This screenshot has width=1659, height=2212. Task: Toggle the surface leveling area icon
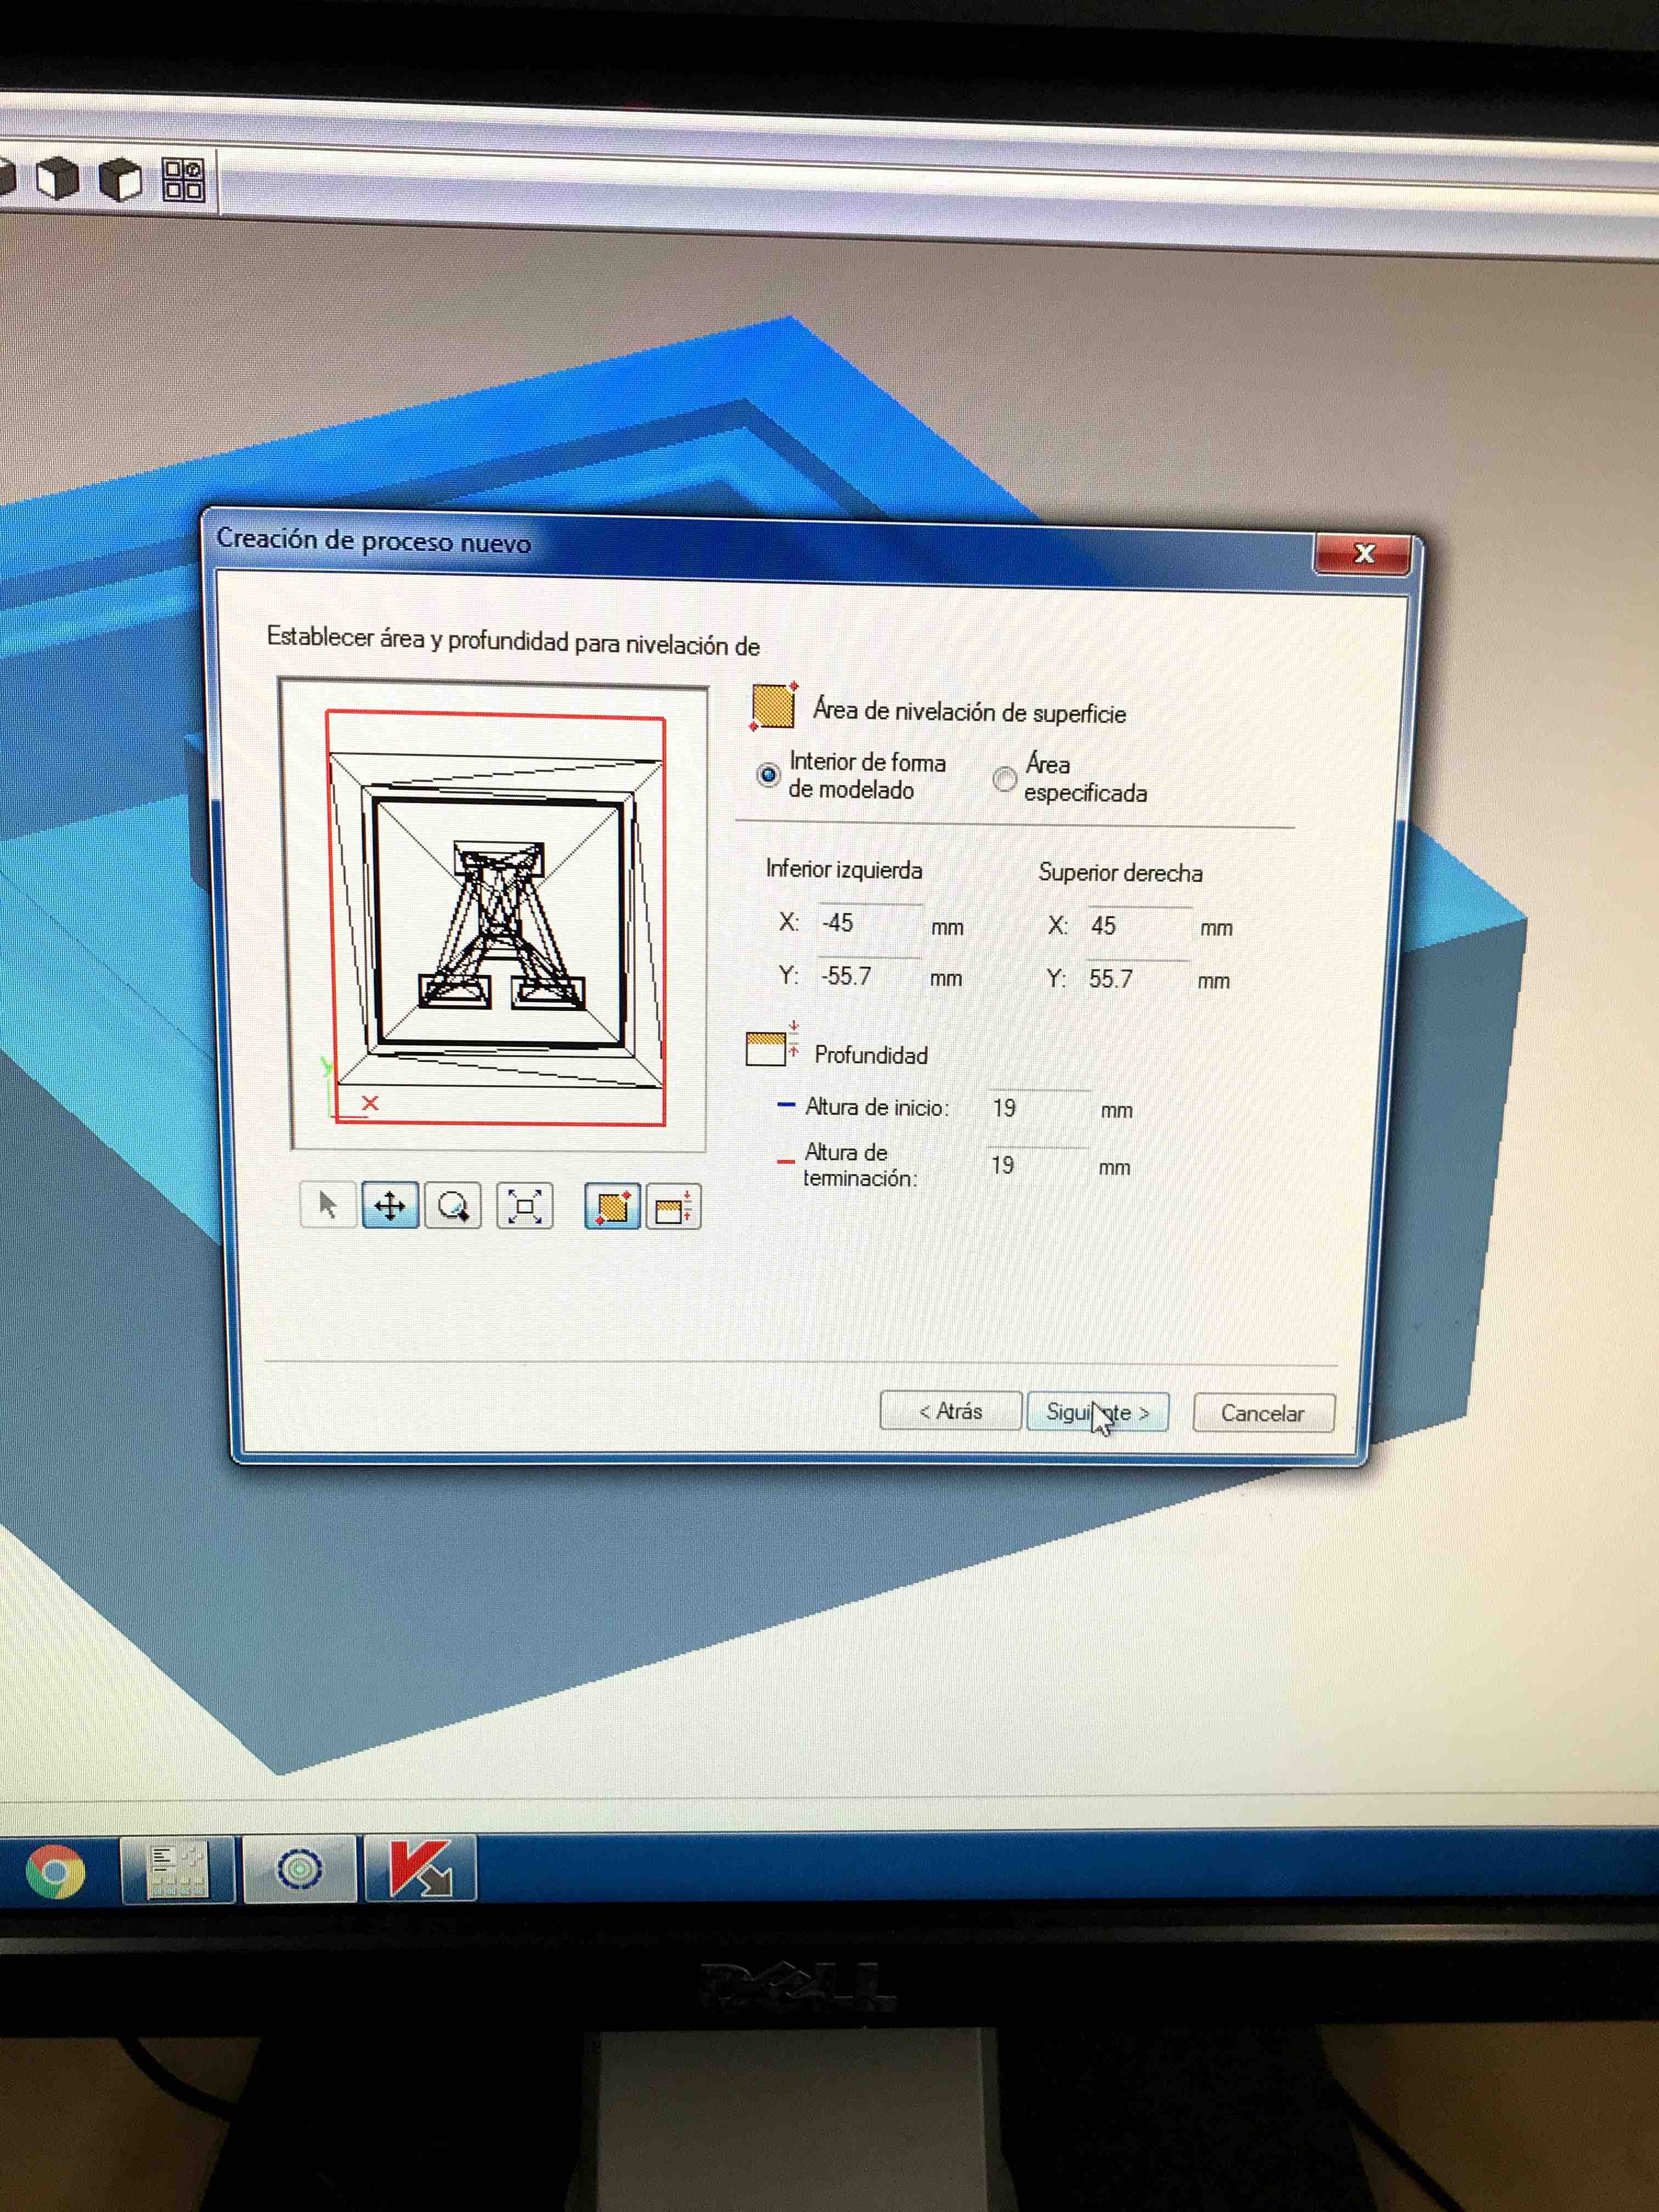coord(612,1207)
